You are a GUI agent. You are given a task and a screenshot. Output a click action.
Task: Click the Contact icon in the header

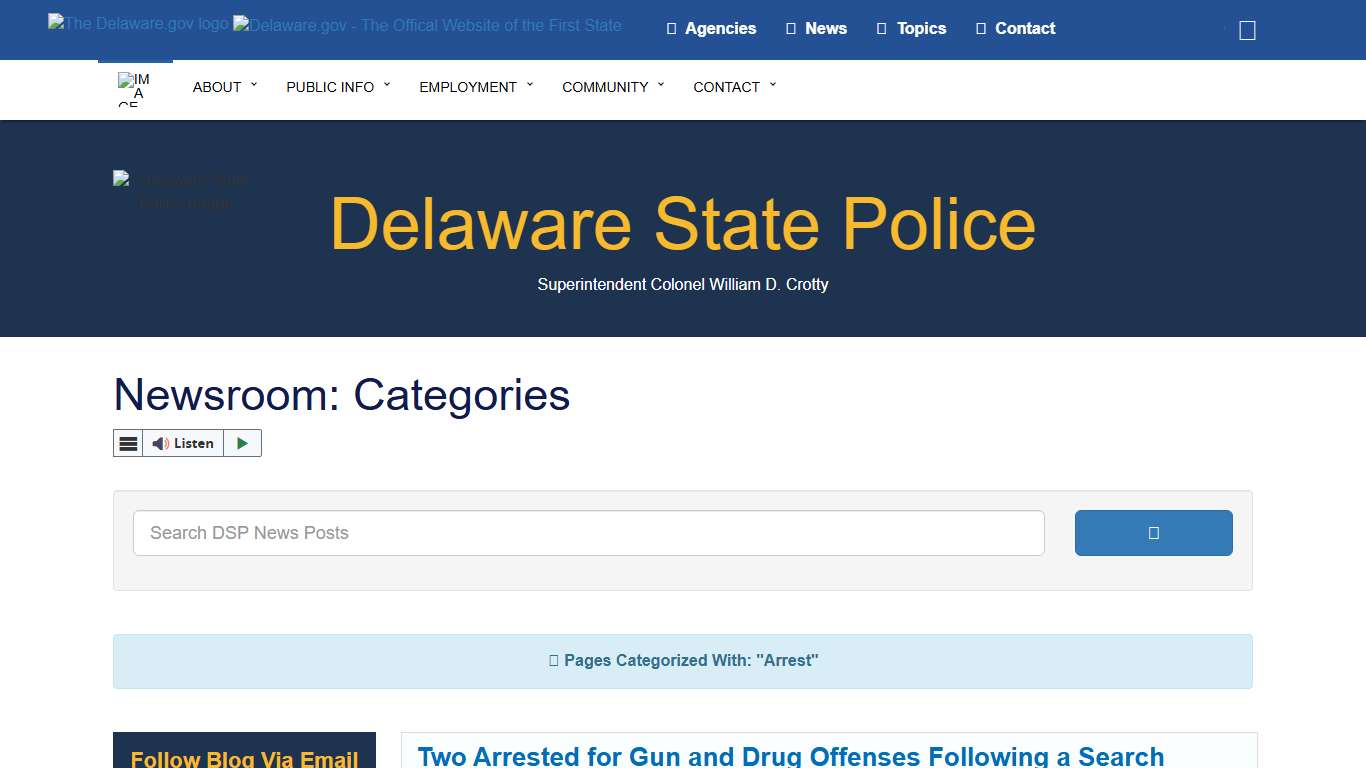click(979, 28)
